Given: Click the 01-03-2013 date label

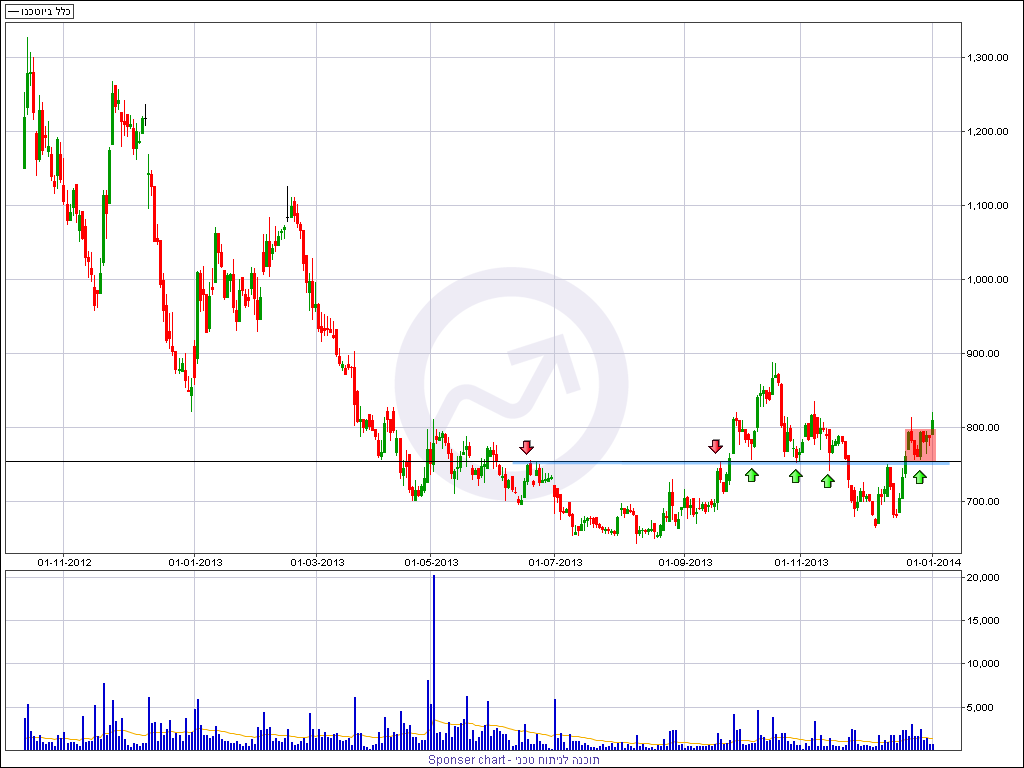Looking at the screenshot, I should coord(317,562).
